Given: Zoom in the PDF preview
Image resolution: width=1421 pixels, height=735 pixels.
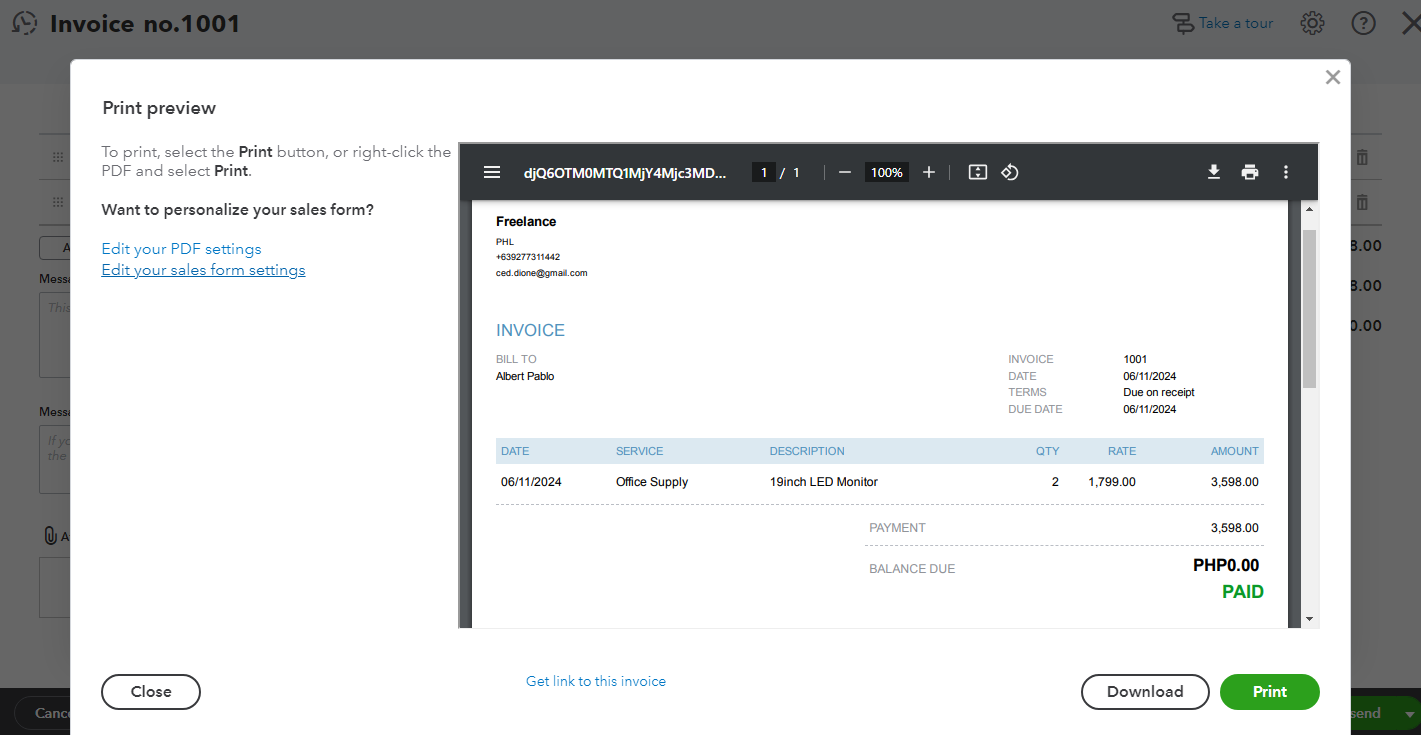Looking at the screenshot, I should click(x=928, y=172).
